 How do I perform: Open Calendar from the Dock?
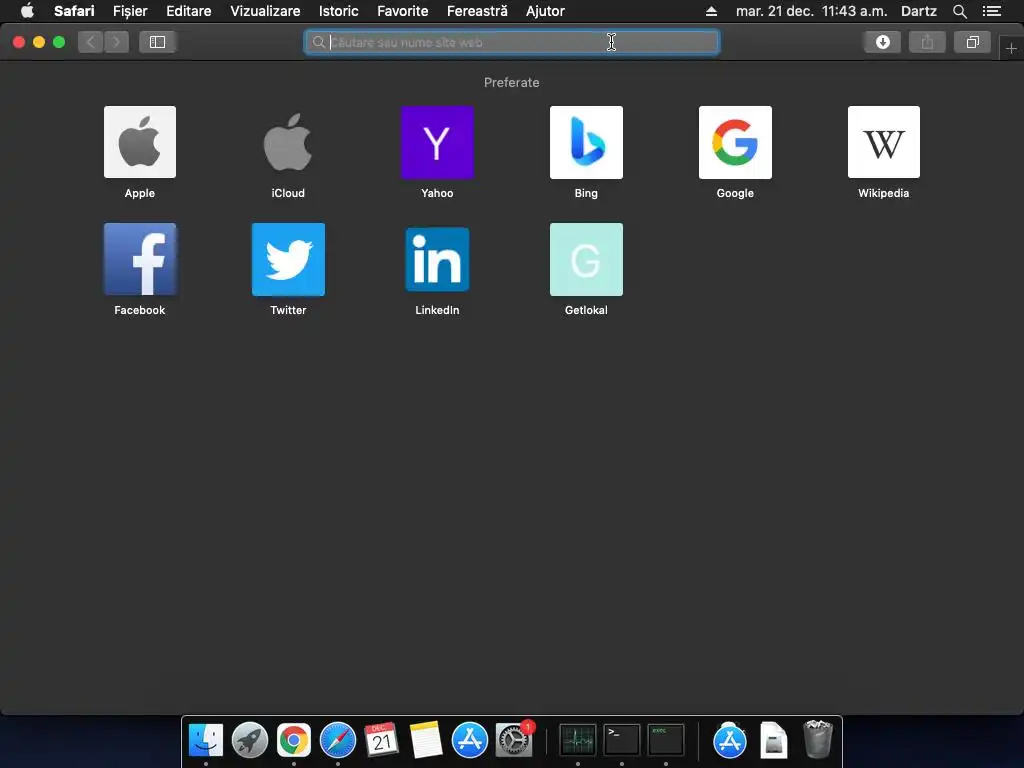pos(381,741)
